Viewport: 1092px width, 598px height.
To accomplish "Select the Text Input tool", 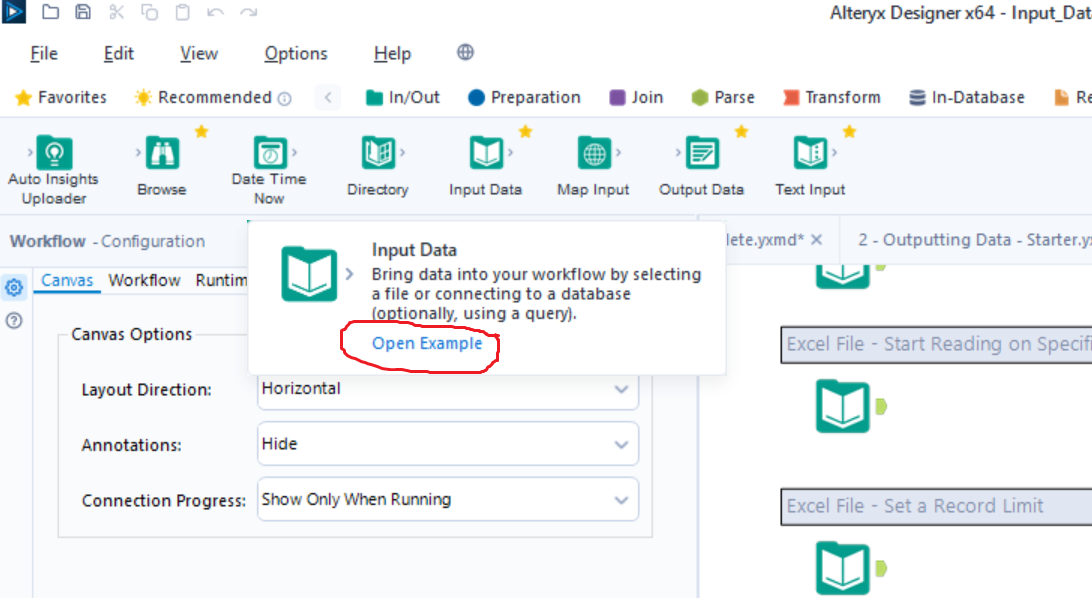I will pyautogui.click(x=810, y=166).
